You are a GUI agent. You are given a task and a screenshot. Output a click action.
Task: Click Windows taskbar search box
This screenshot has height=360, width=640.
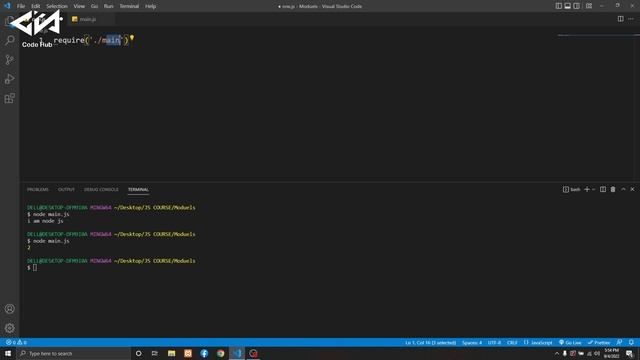pos(74,353)
